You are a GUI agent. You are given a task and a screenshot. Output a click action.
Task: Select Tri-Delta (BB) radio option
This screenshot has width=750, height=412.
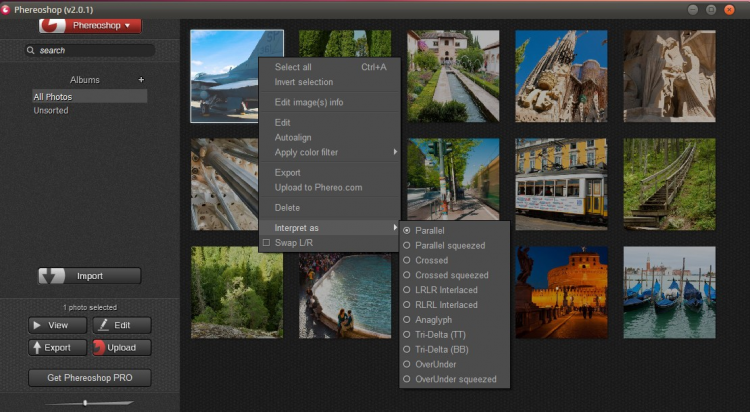click(407, 349)
